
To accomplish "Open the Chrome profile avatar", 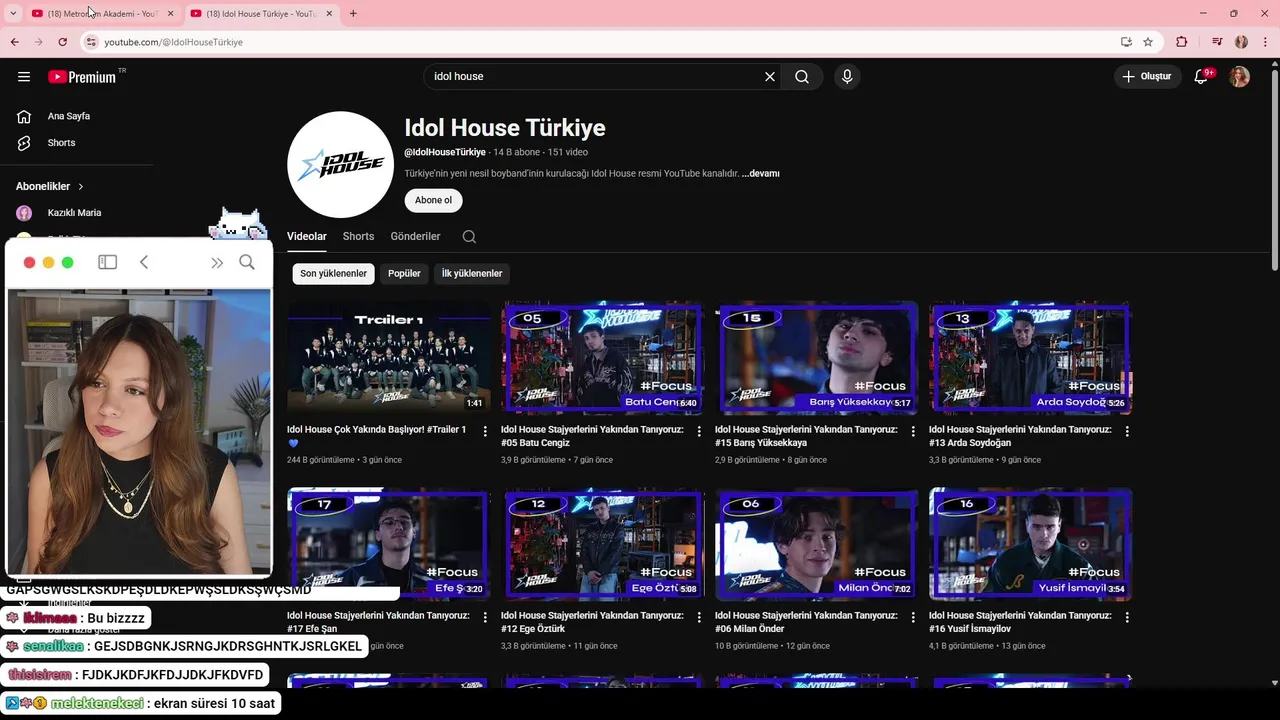I will pyautogui.click(x=1241, y=42).
